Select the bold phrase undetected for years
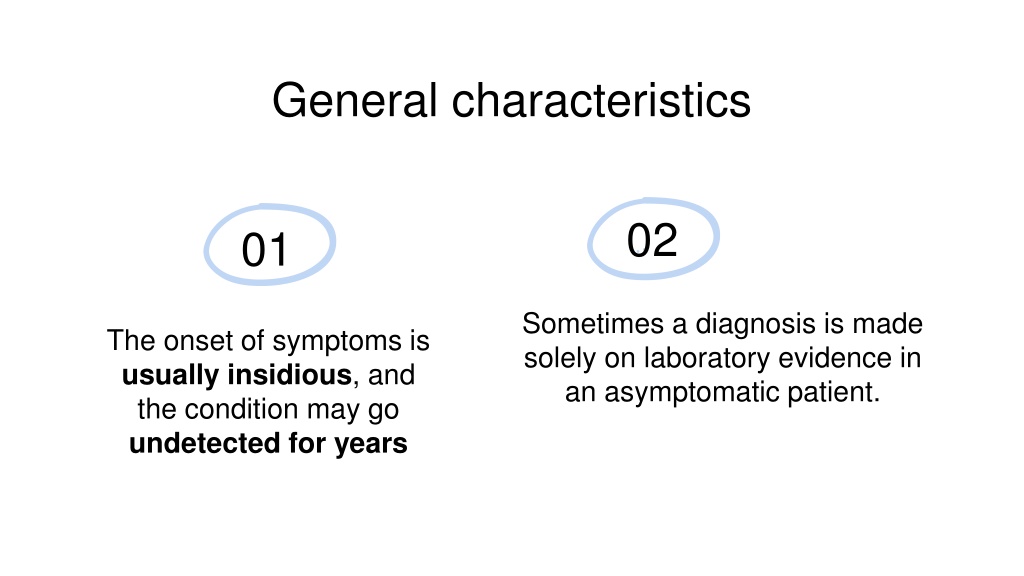 pyautogui.click(x=268, y=443)
